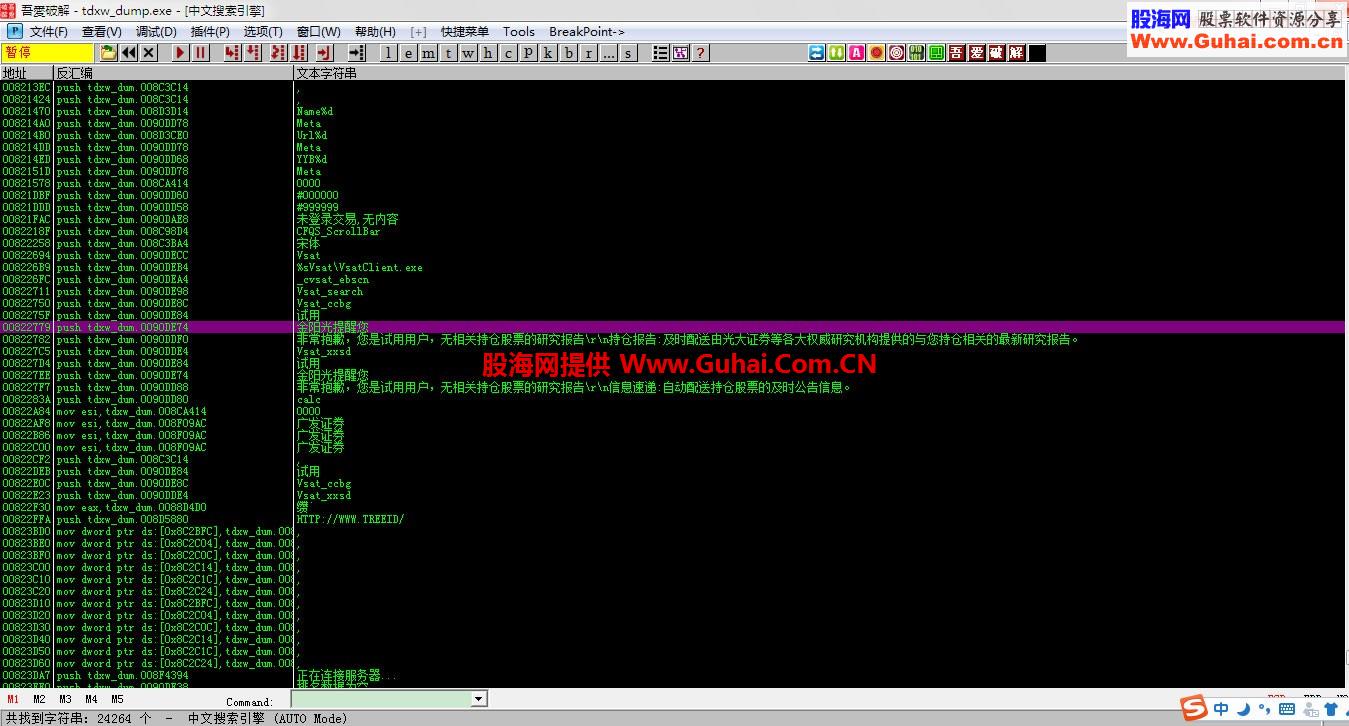Open Breakpoints window with 'b' button

(569, 53)
